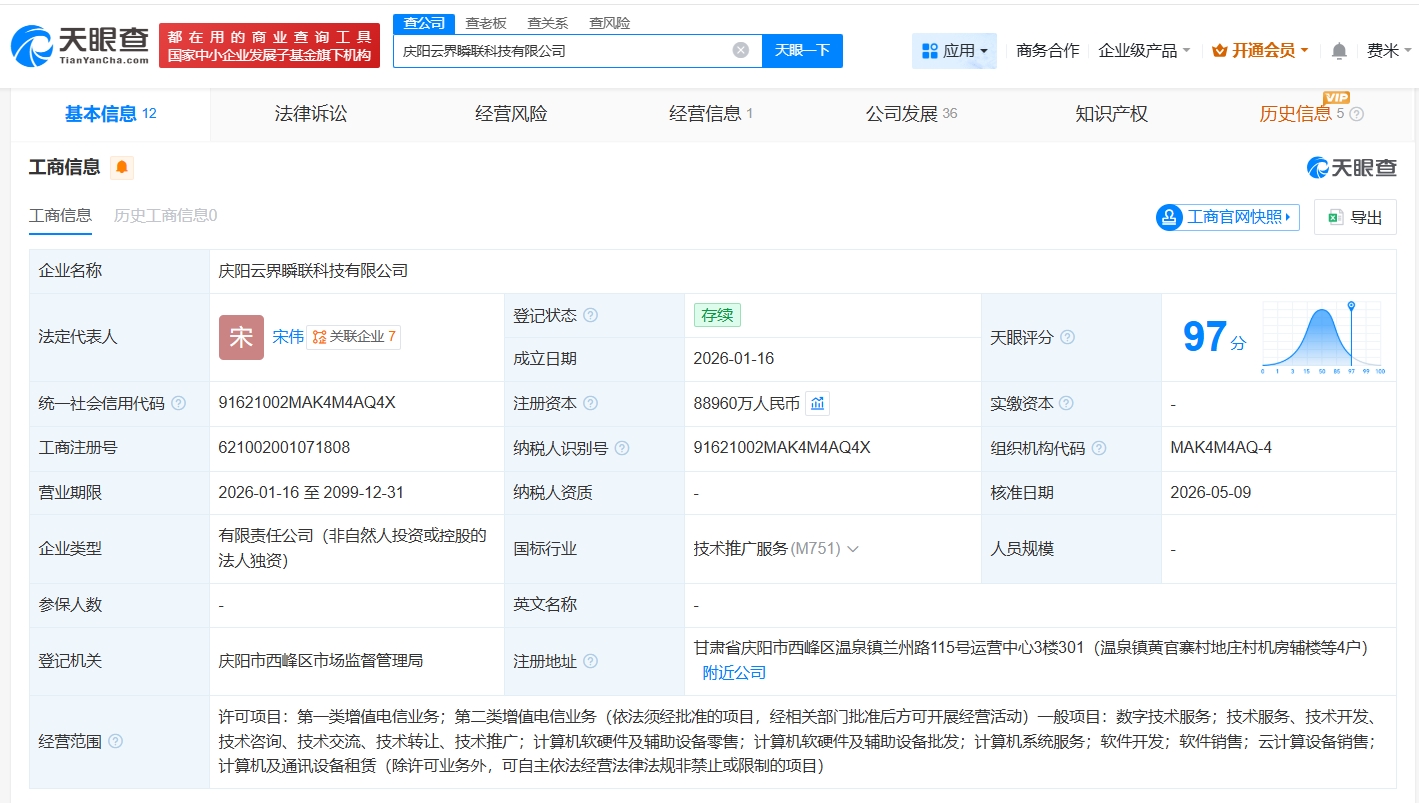Viewport: 1419px width, 803px height.
Task: Show help for 统一社会信用代码
Action: pyautogui.click(x=178, y=403)
